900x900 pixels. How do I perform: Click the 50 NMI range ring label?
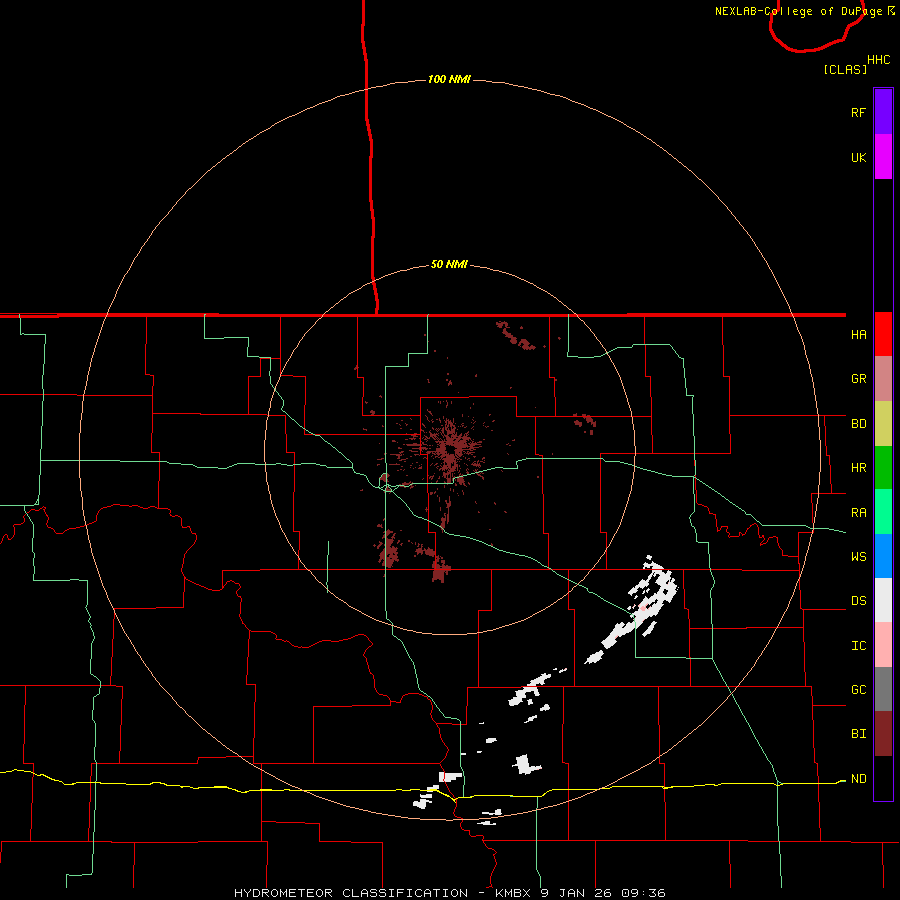coord(449,265)
